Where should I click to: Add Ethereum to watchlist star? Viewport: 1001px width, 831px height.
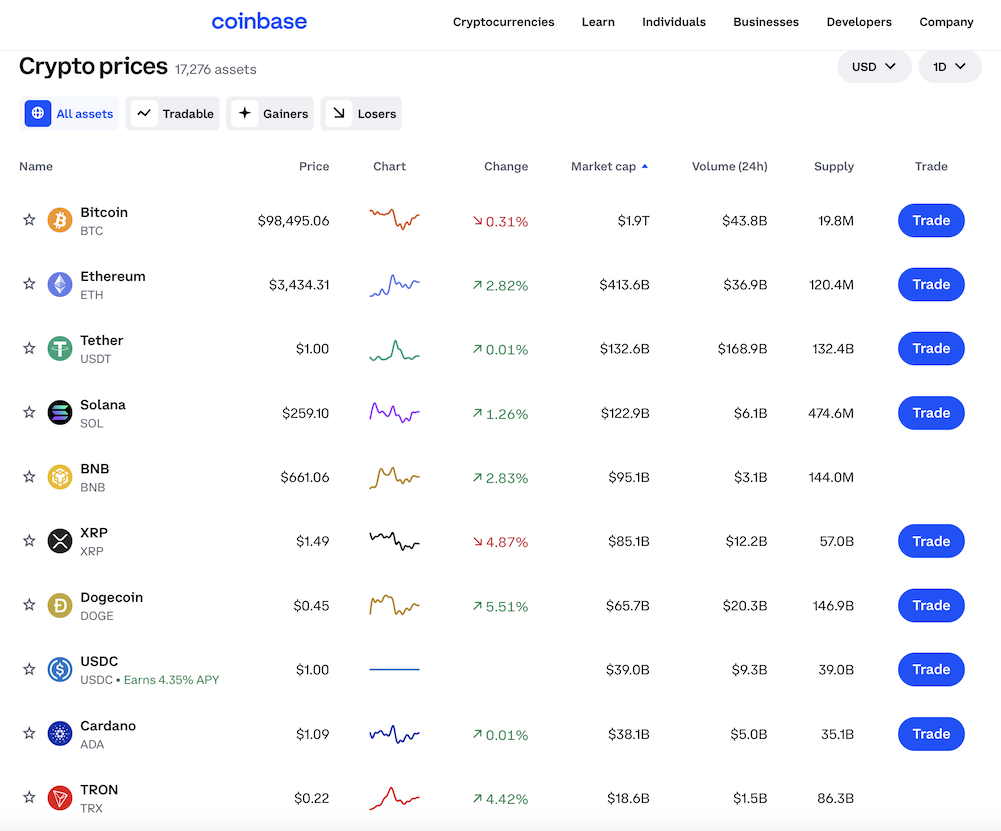(x=29, y=284)
